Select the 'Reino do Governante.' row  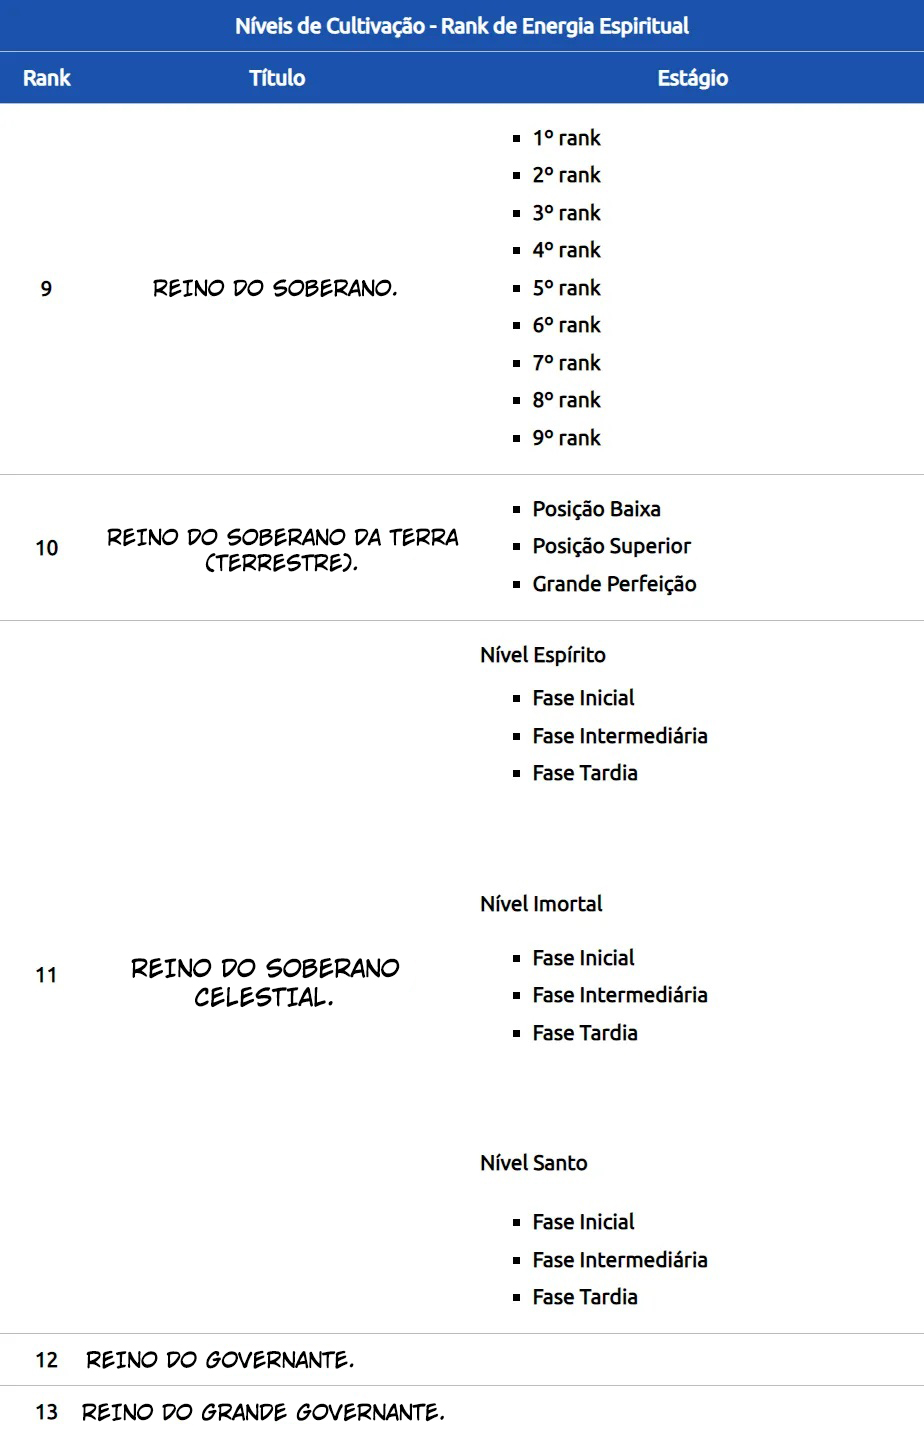pyautogui.click(x=220, y=1360)
